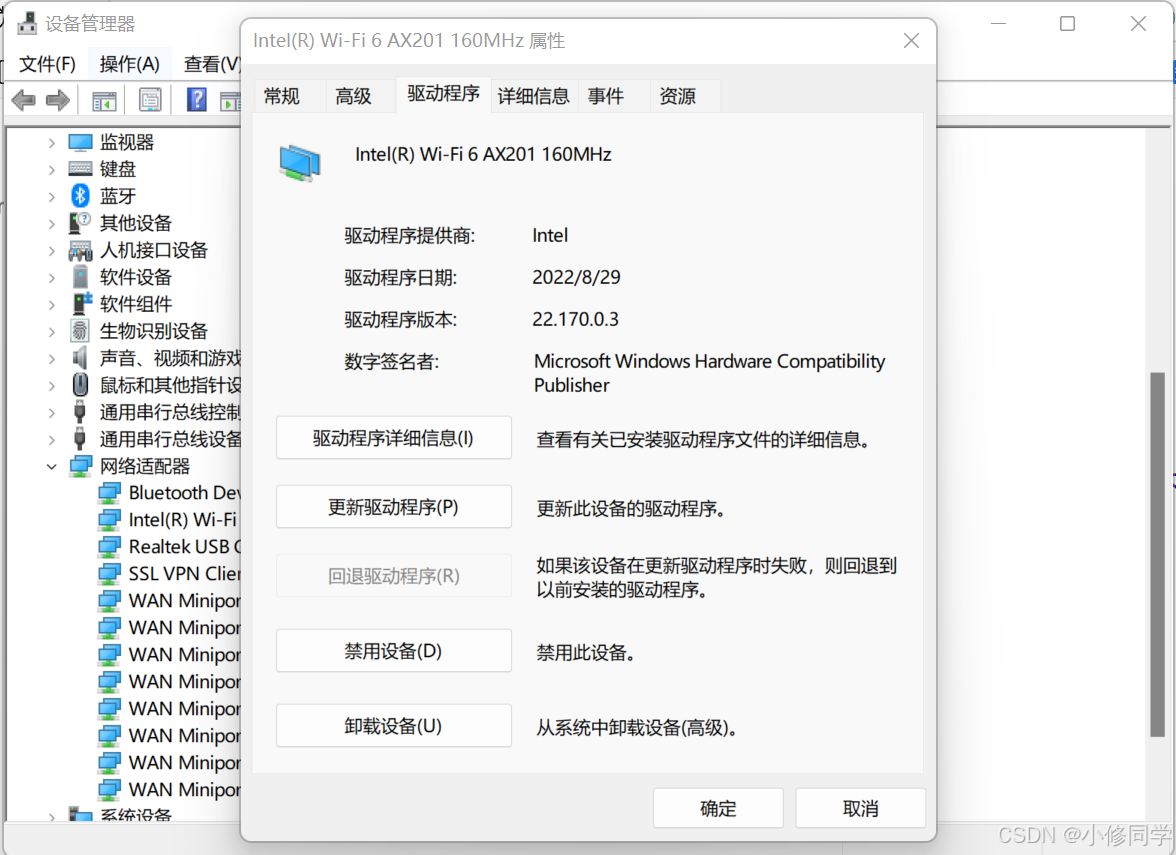Click the SSL VPN Client adapter icon

pyautogui.click(x=110, y=574)
